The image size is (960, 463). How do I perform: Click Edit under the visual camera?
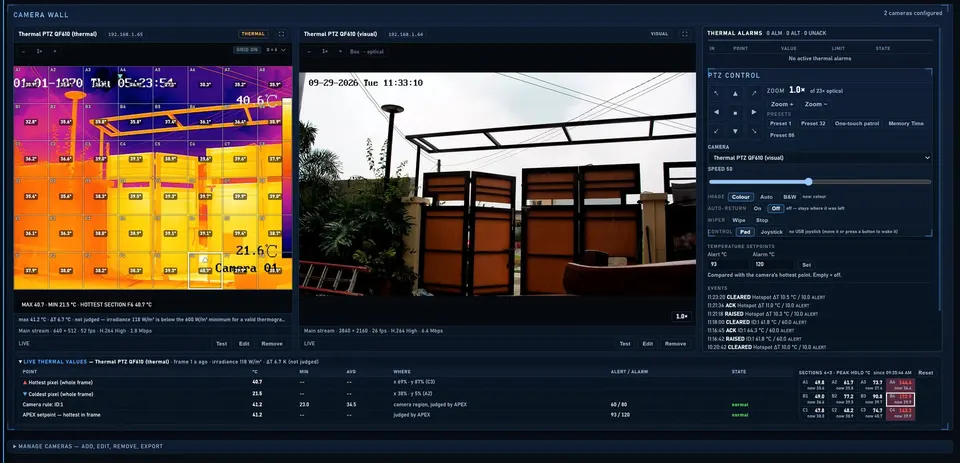[x=647, y=344]
